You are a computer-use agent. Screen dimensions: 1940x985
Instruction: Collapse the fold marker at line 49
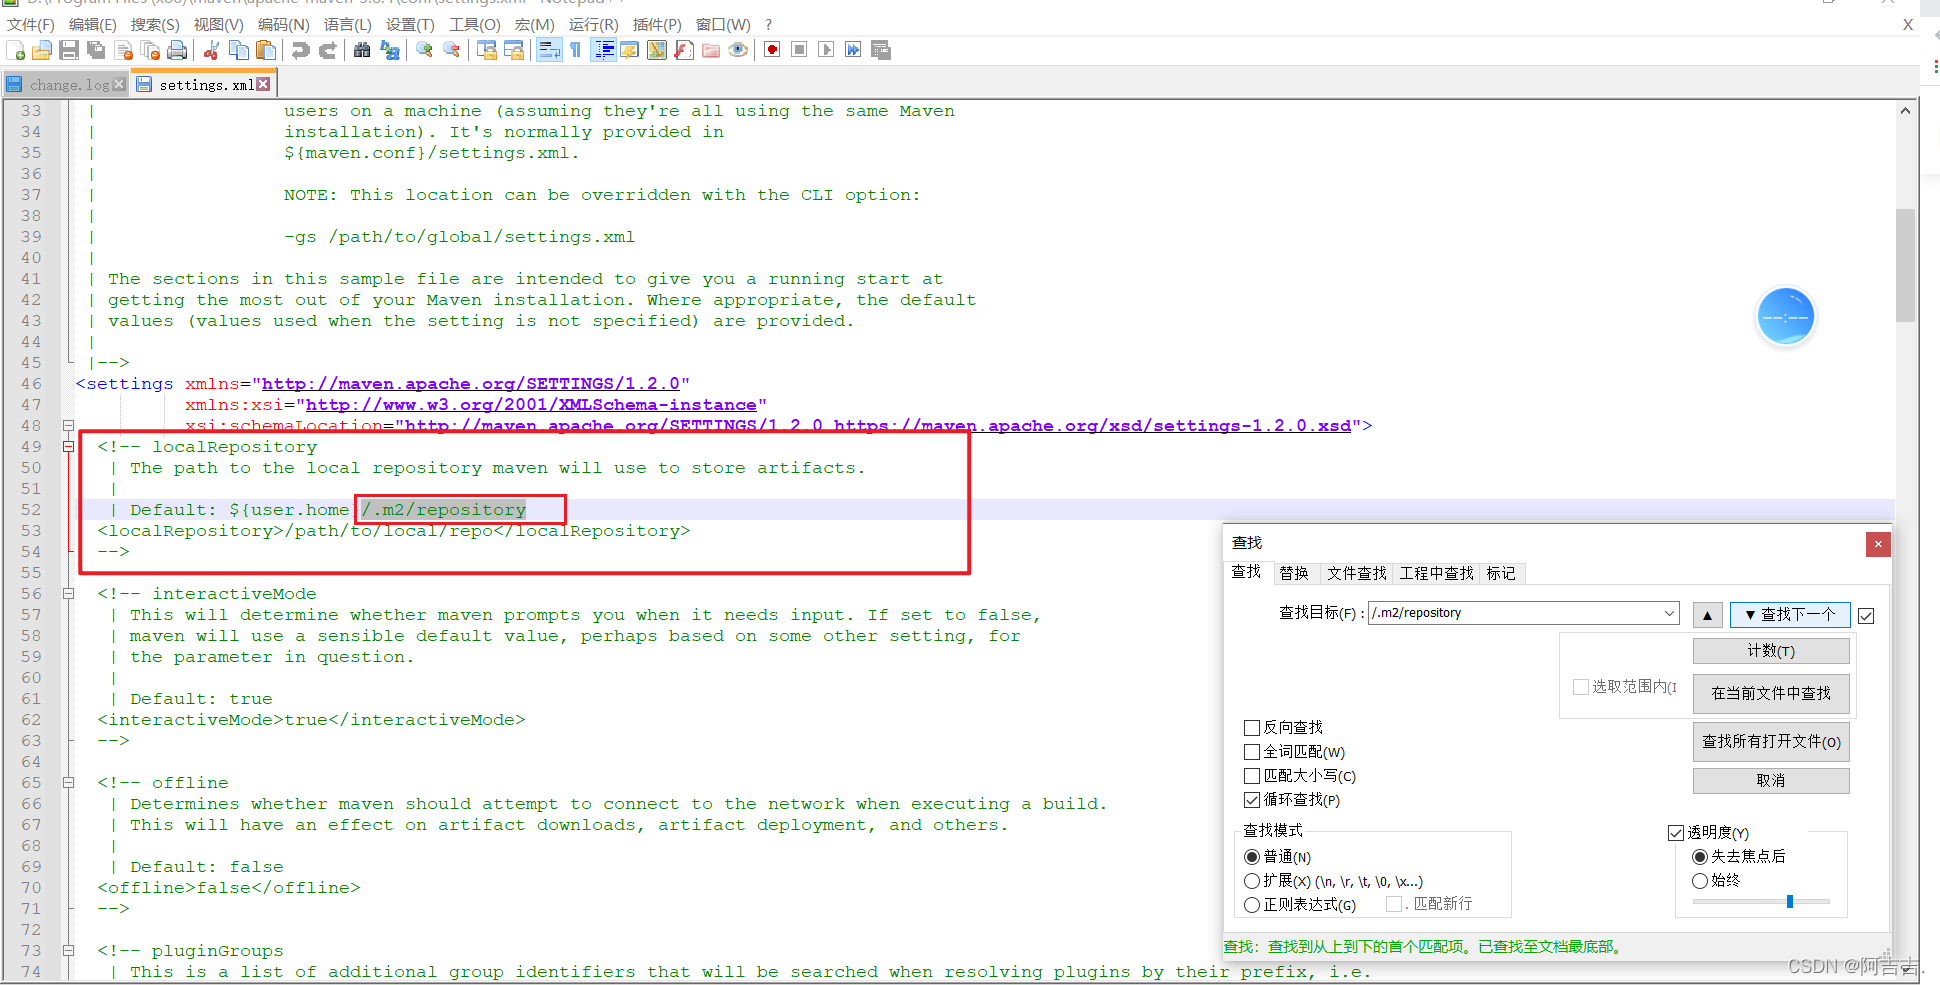tap(69, 447)
